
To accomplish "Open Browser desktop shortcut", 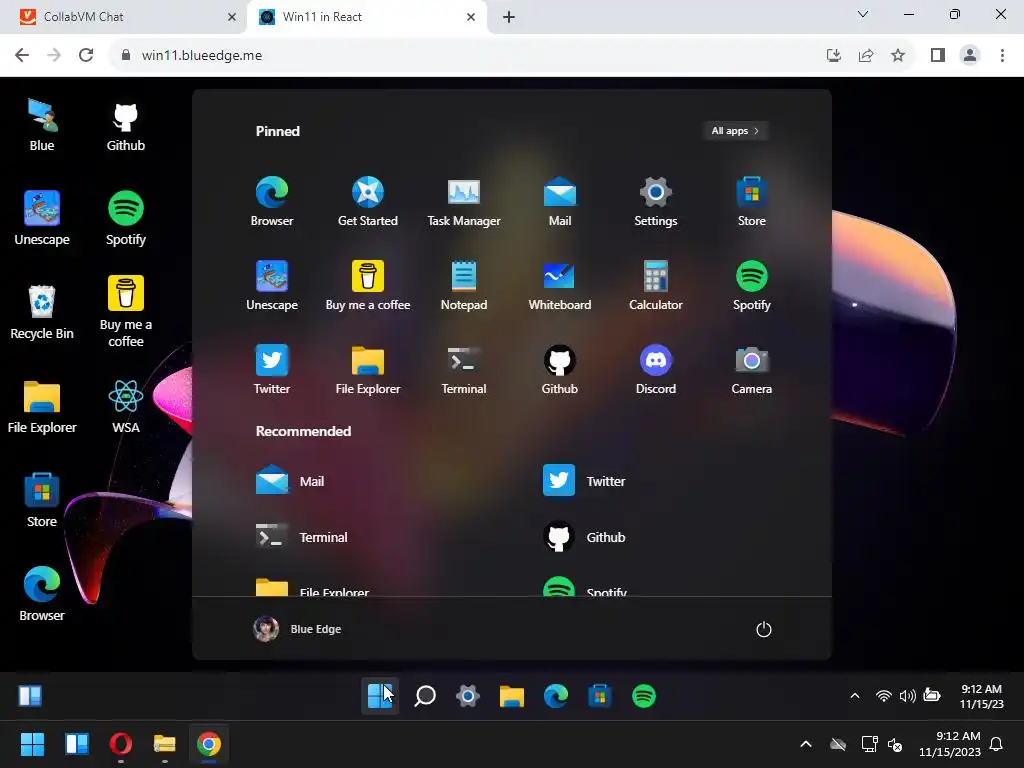I will click(x=42, y=594).
